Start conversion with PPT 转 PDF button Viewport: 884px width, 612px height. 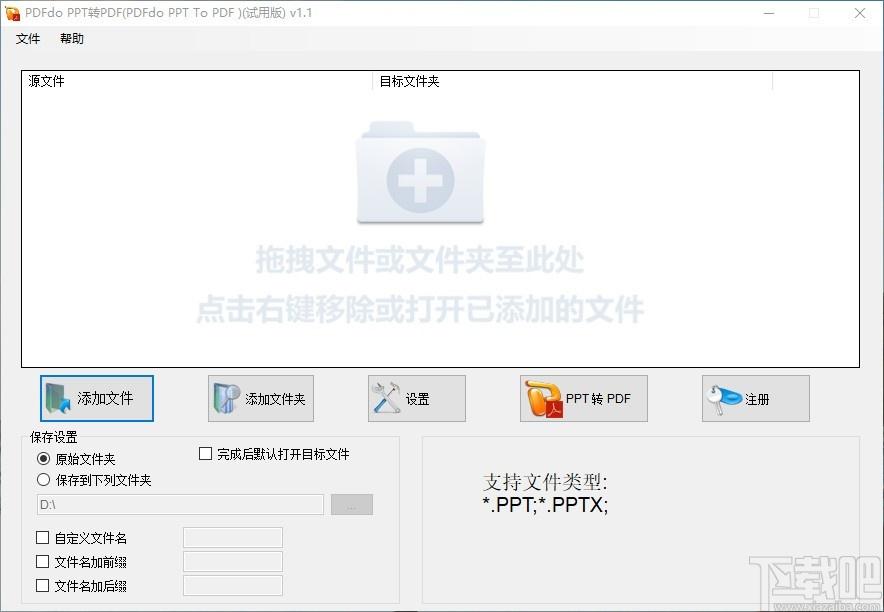[x=584, y=398]
